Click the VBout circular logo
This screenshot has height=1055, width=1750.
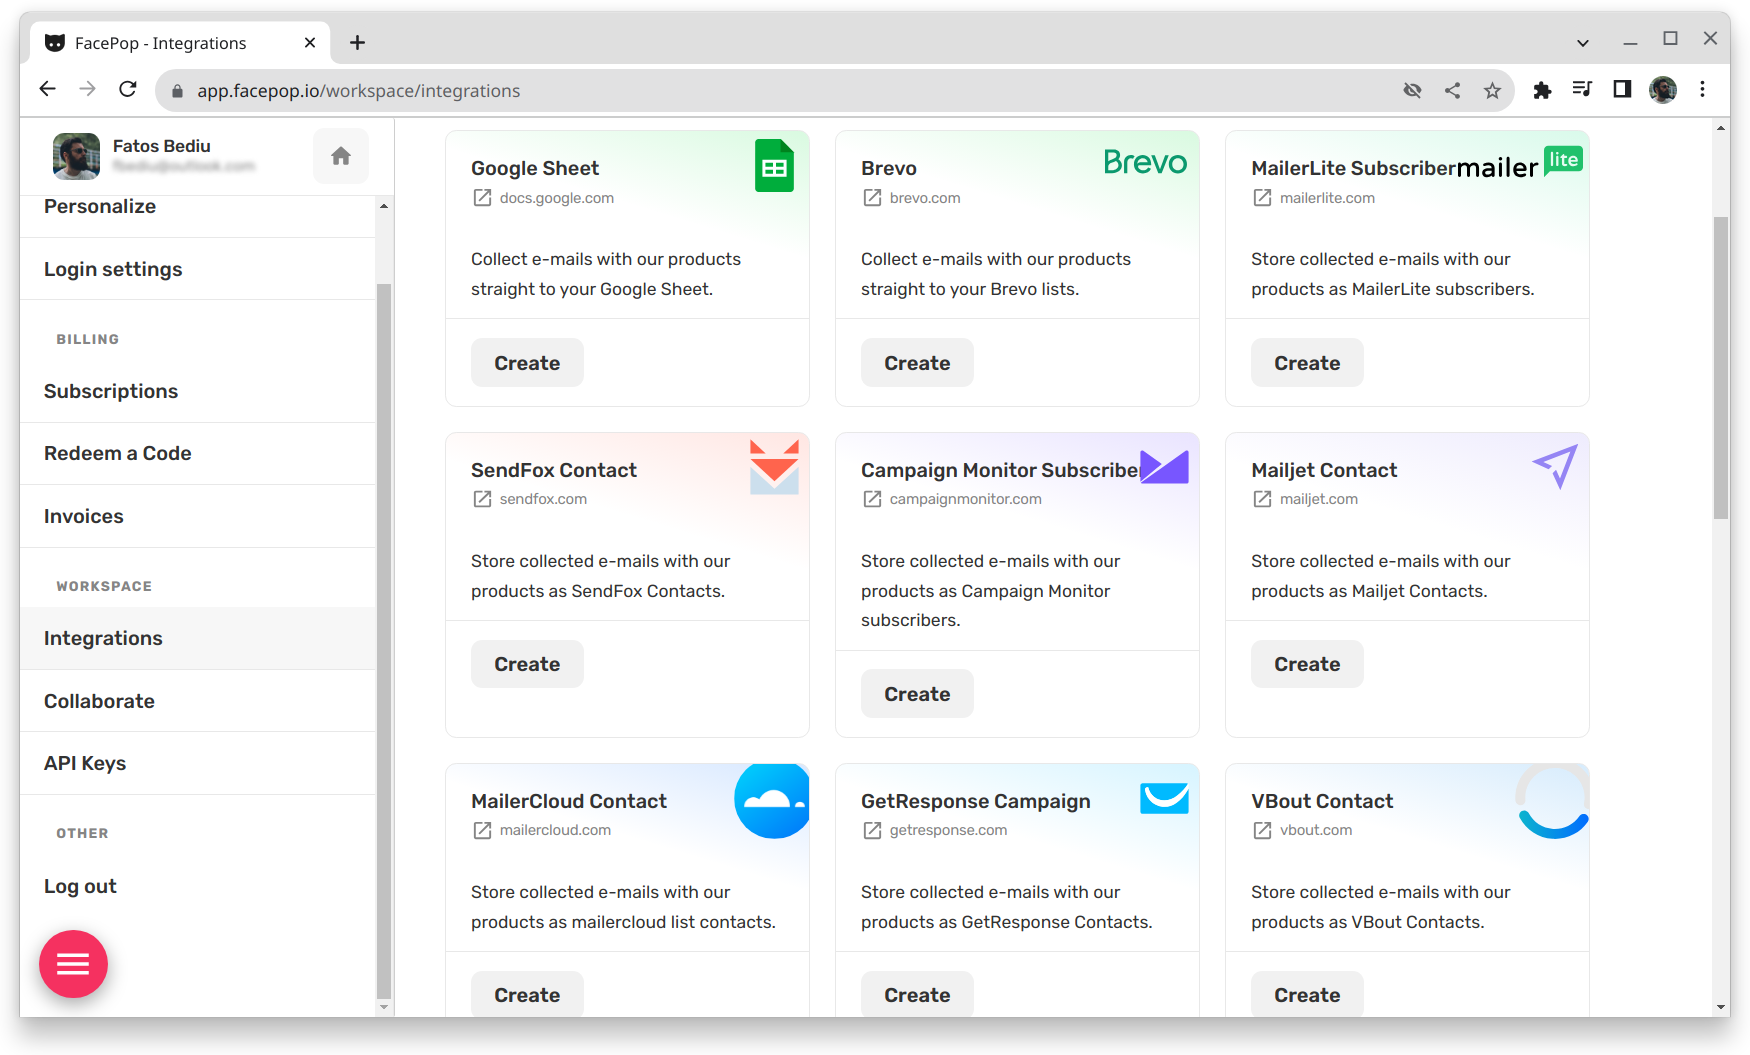point(1552,801)
